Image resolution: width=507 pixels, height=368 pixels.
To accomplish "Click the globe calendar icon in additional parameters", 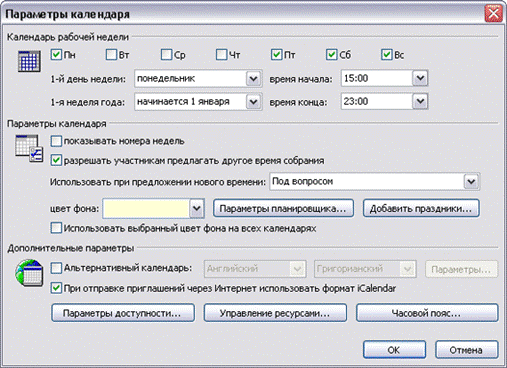I will [x=29, y=273].
